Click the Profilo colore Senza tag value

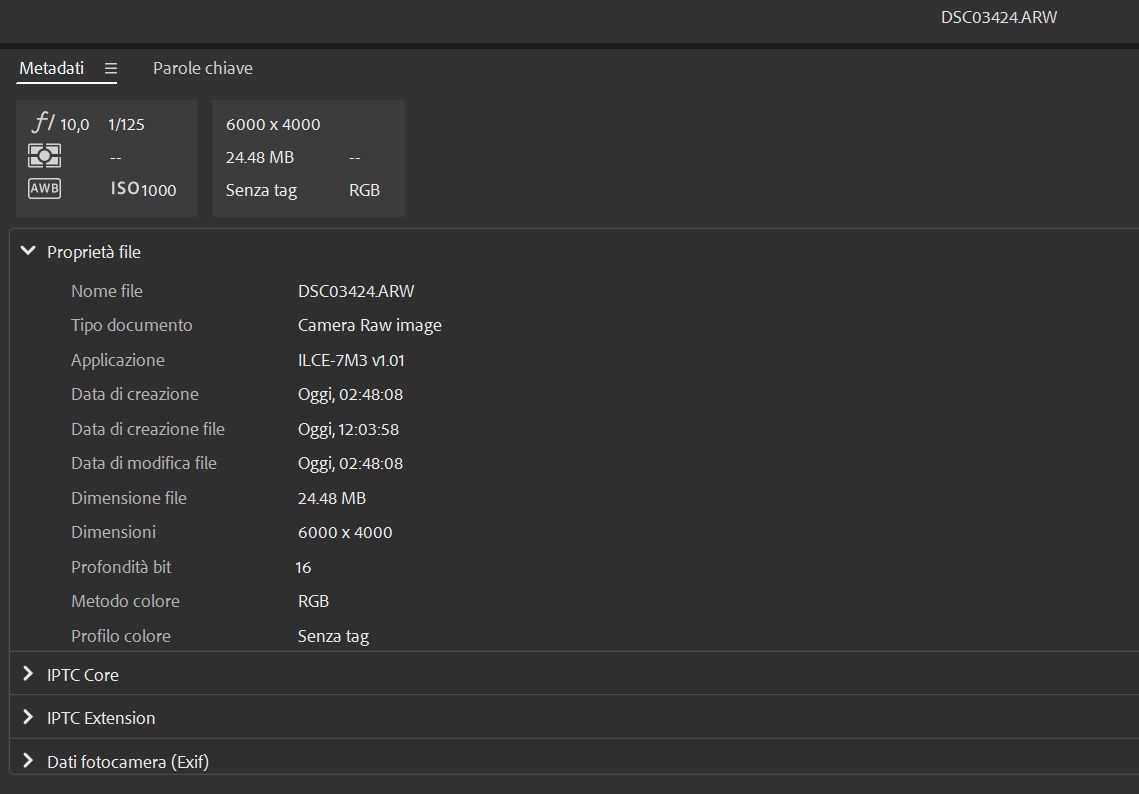[x=333, y=636]
